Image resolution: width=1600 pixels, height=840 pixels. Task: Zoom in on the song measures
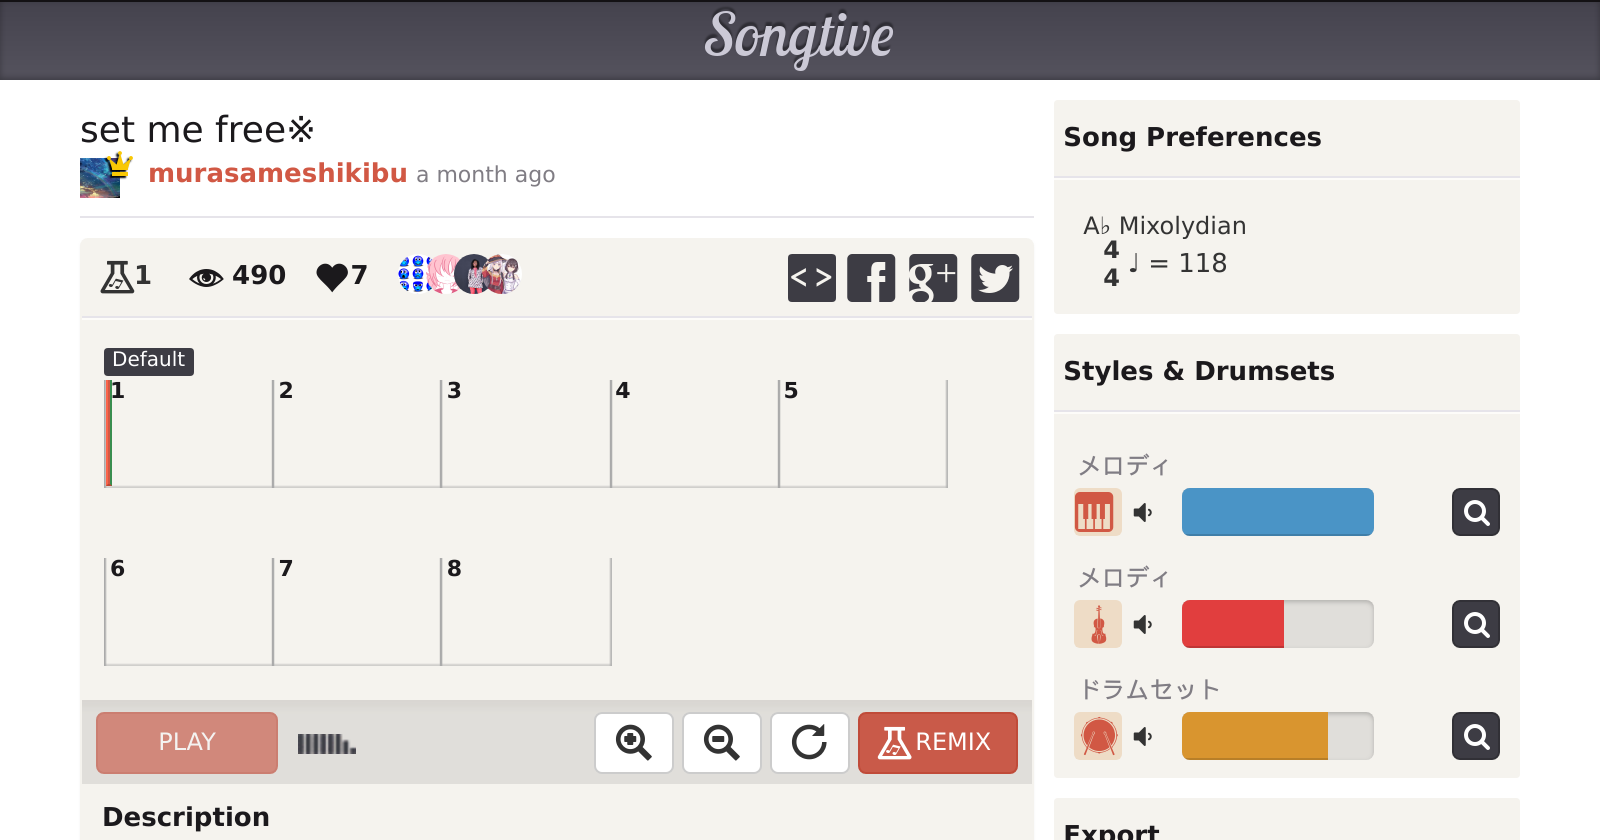pos(634,743)
